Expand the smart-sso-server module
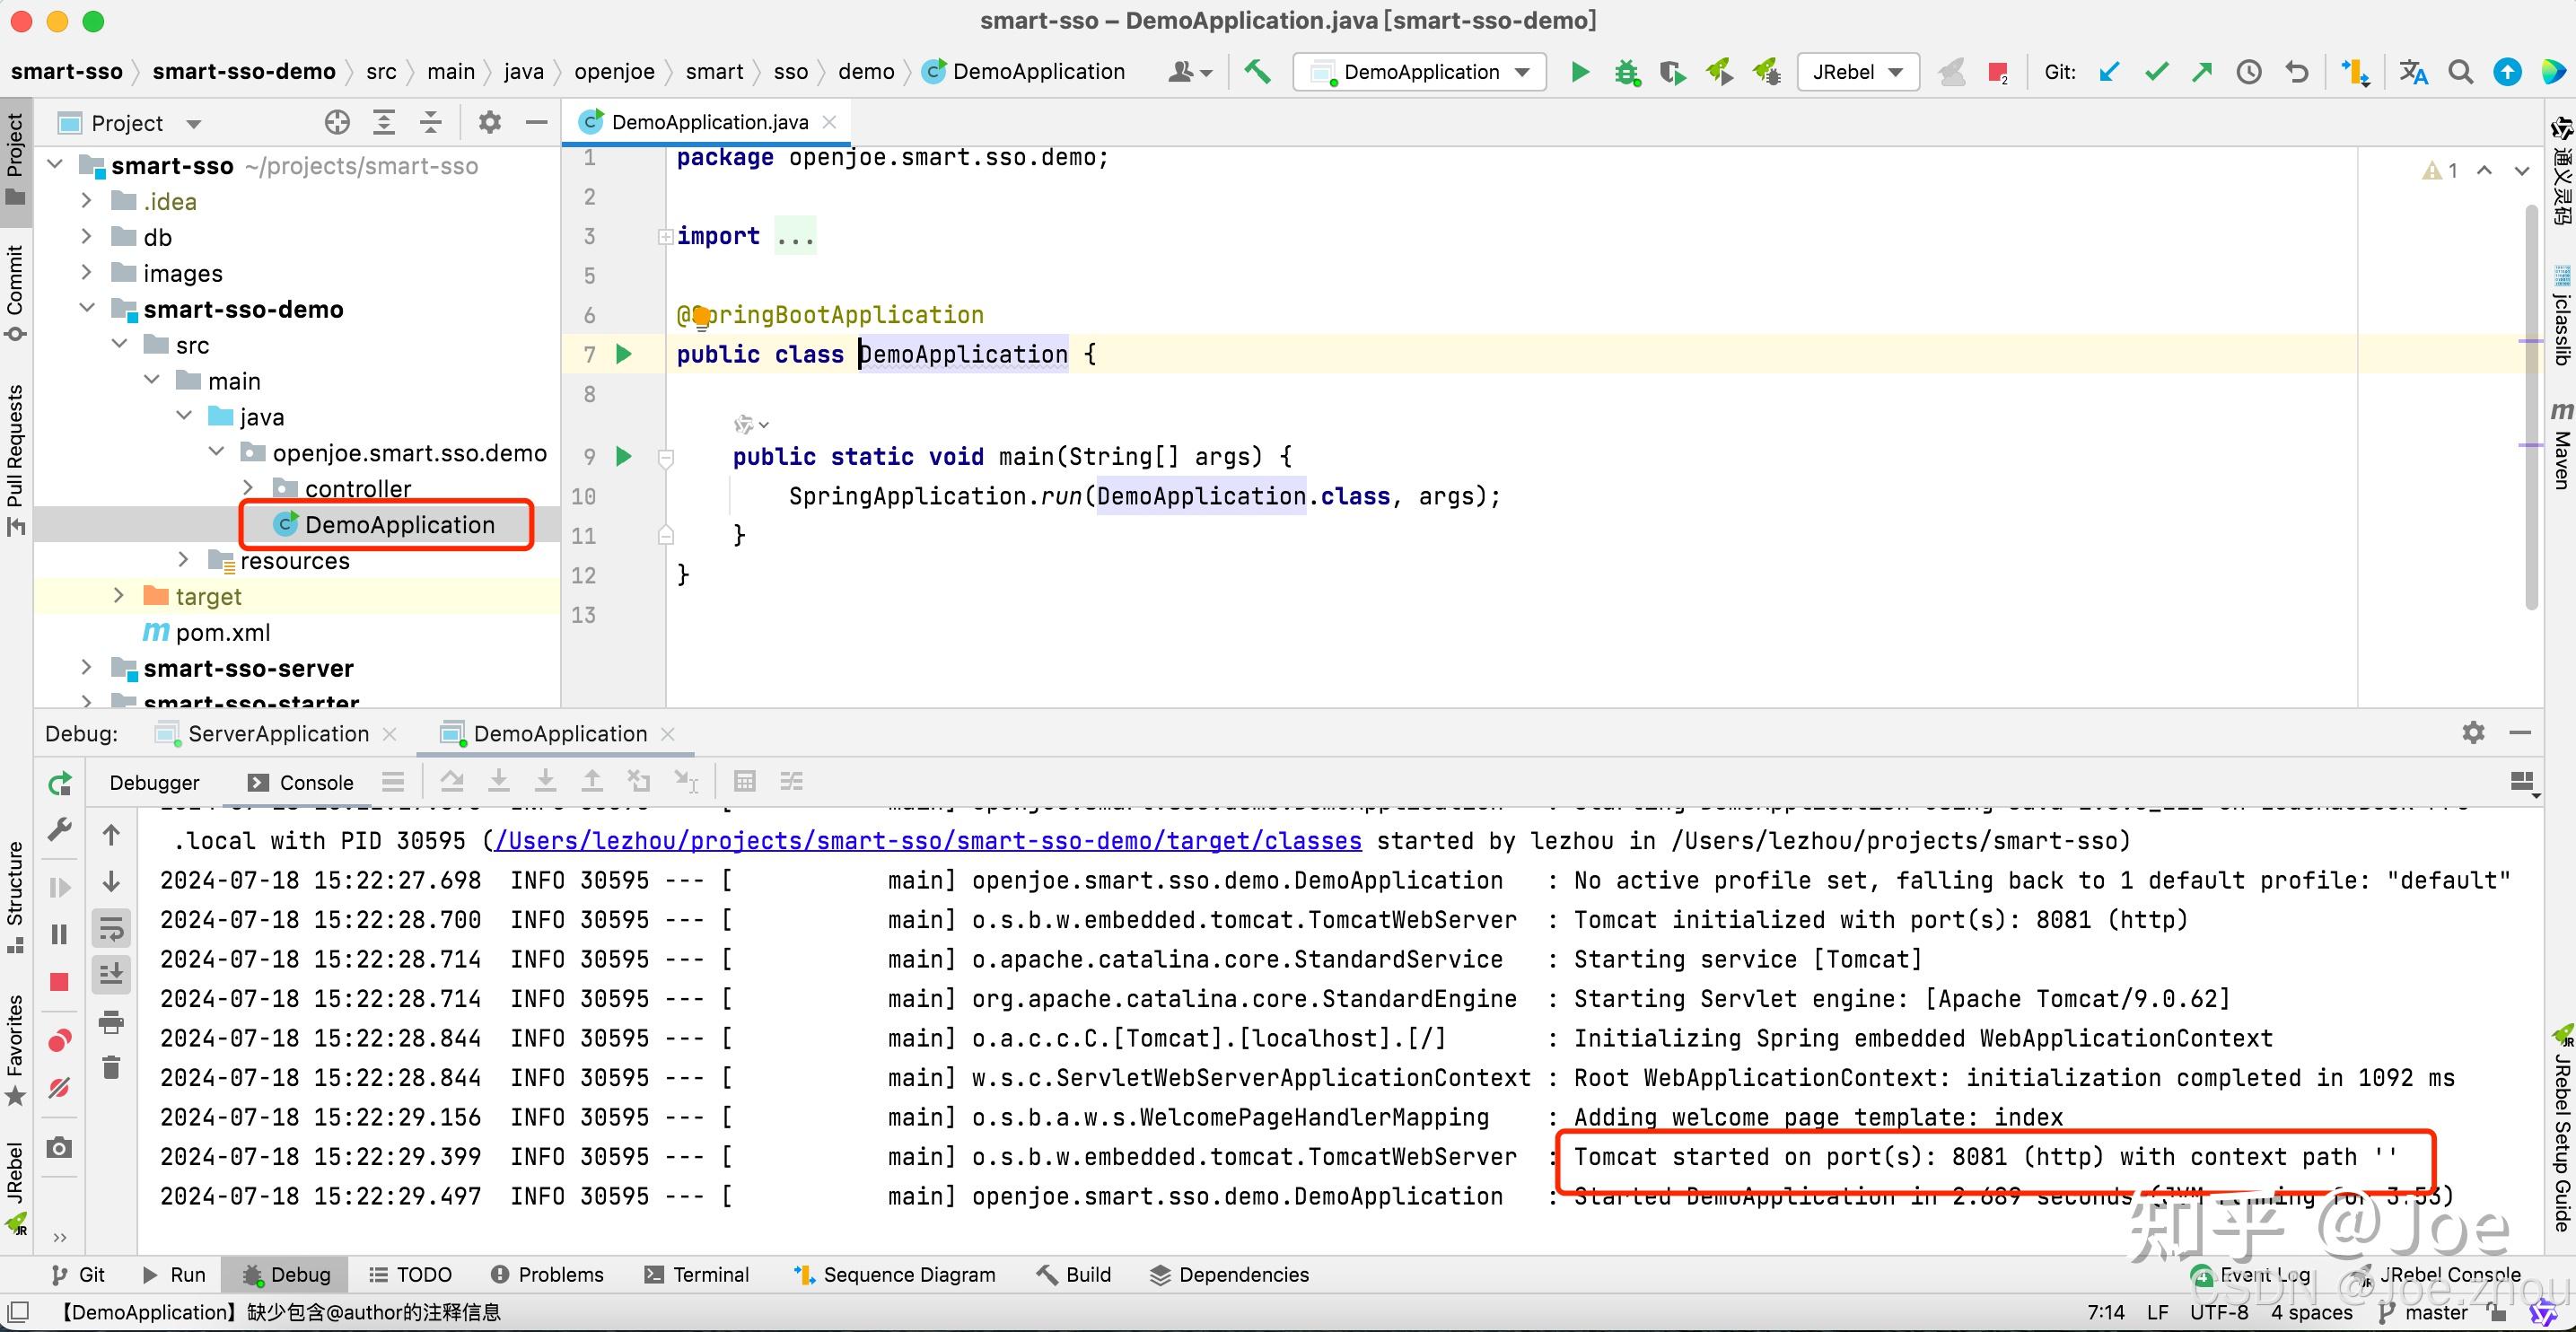 (x=87, y=668)
